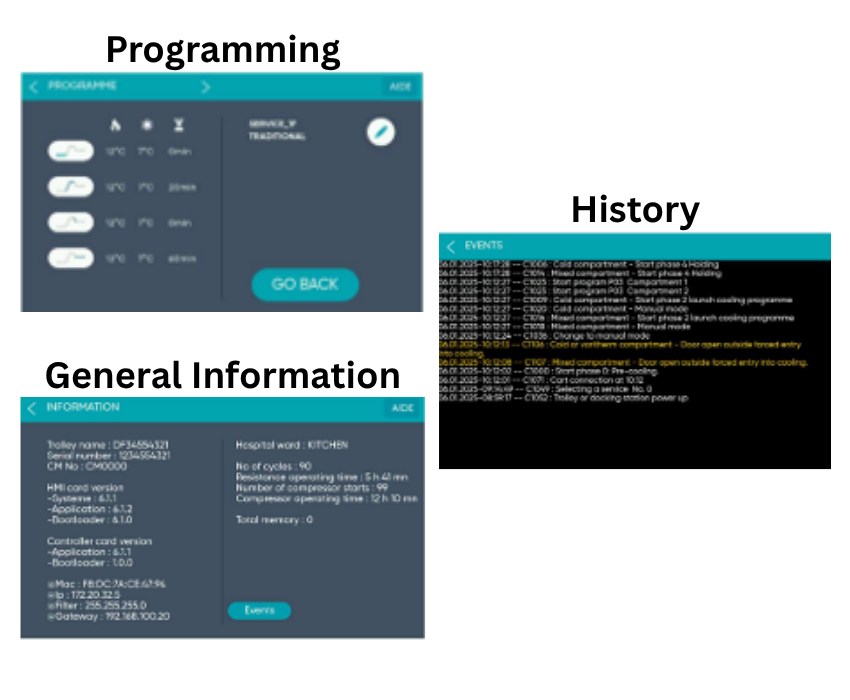
Task: Select Mixed compartment launch cooling programme event
Action: pyautogui.click(x=617, y=318)
